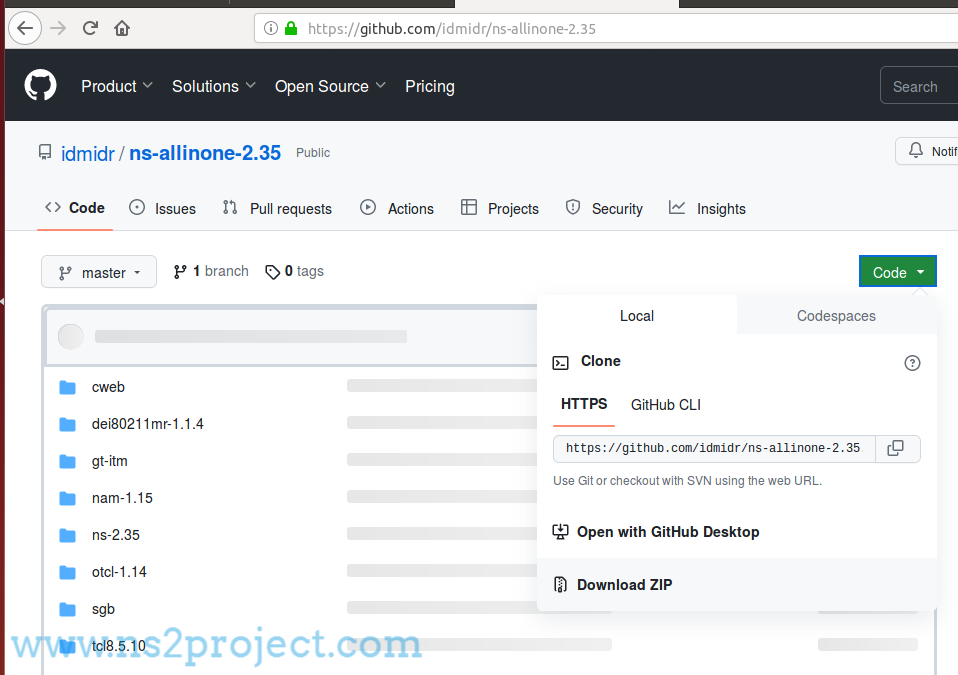Select the Local tab in clone panel

point(637,316)
